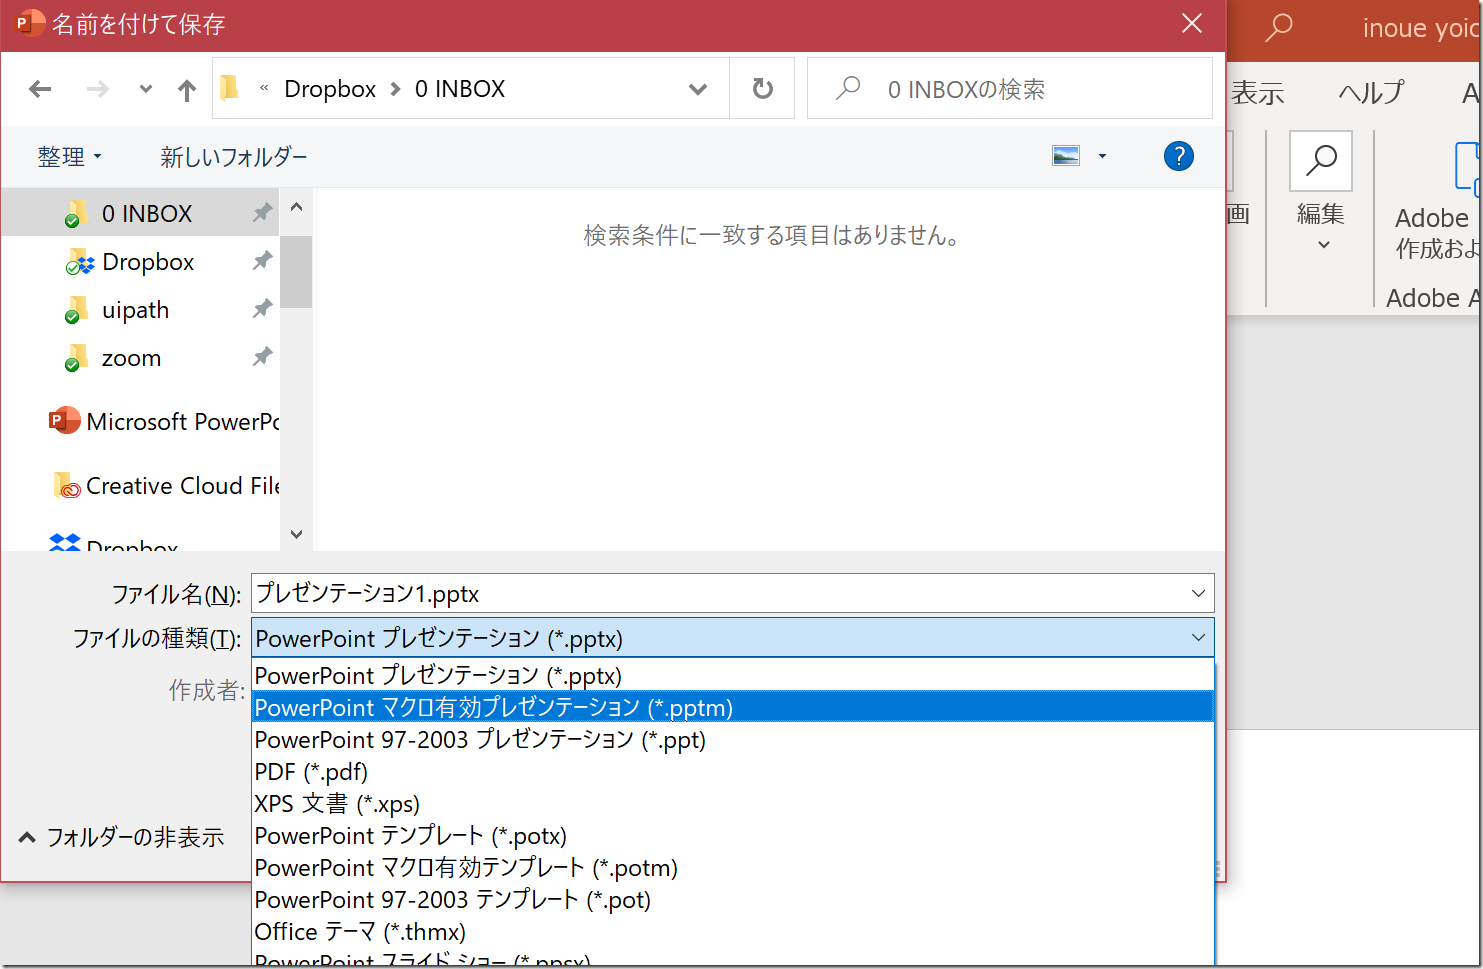Select Creative Cloud Files in sidebar

[x=166, y=486]
